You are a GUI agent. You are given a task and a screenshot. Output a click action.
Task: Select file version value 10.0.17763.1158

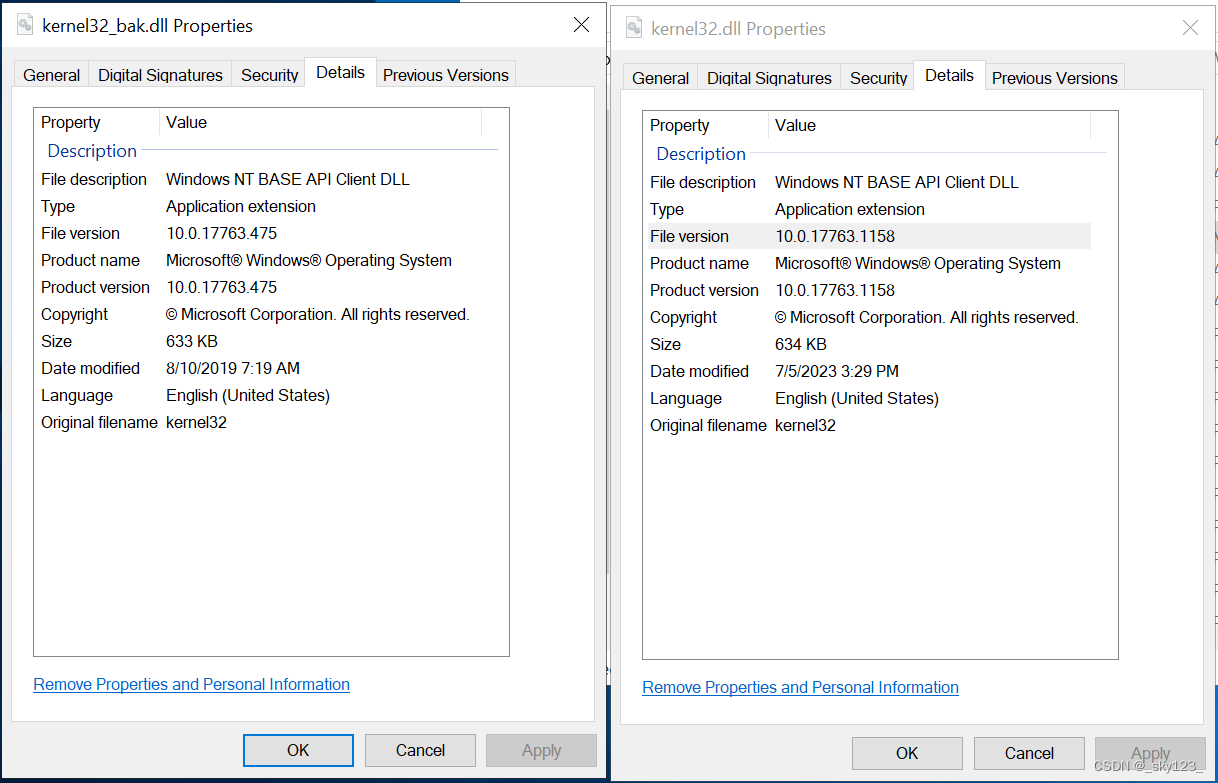click(x=835, y=236)
